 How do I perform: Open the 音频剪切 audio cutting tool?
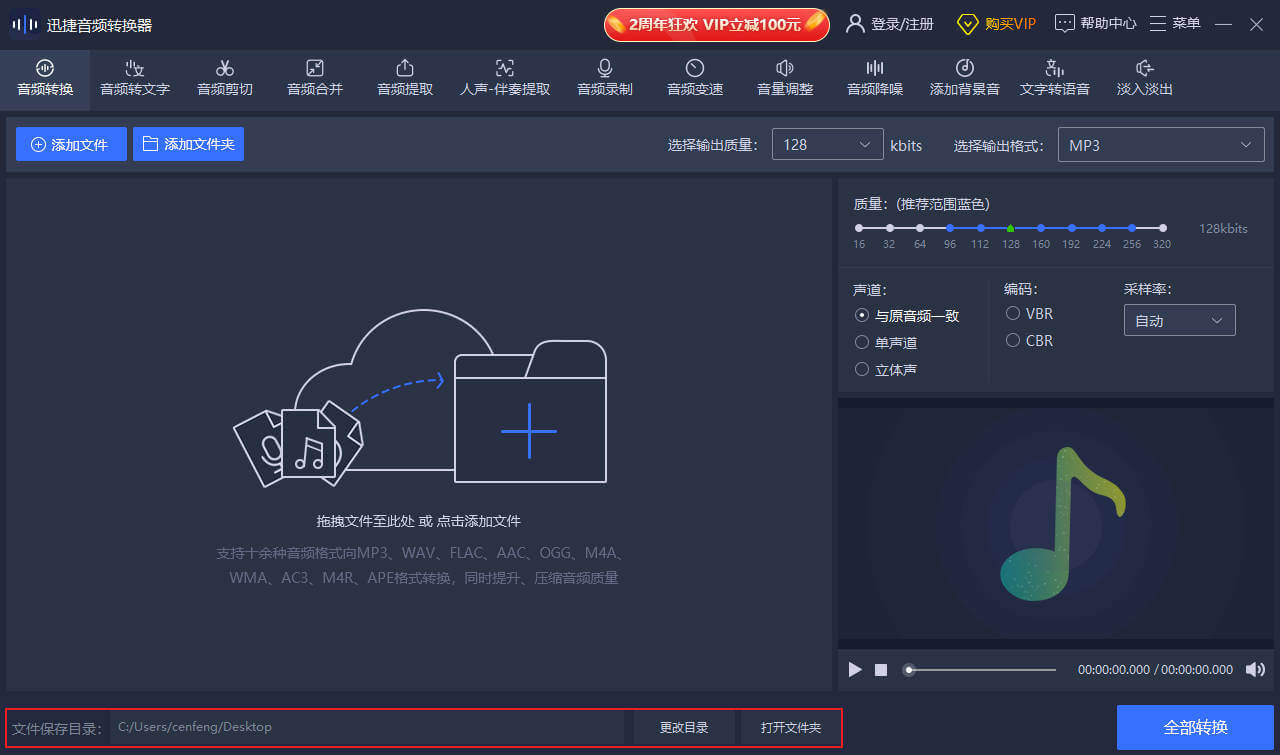(x=225, y=78)
